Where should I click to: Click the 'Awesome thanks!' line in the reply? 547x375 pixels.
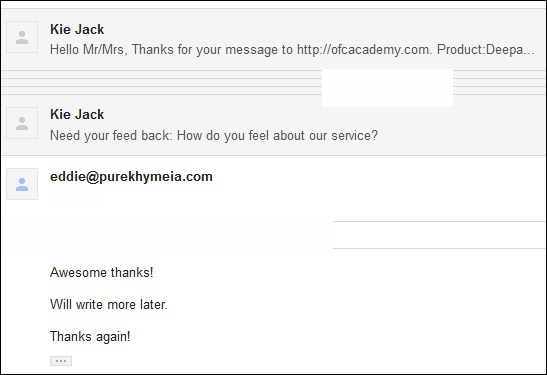102,272
